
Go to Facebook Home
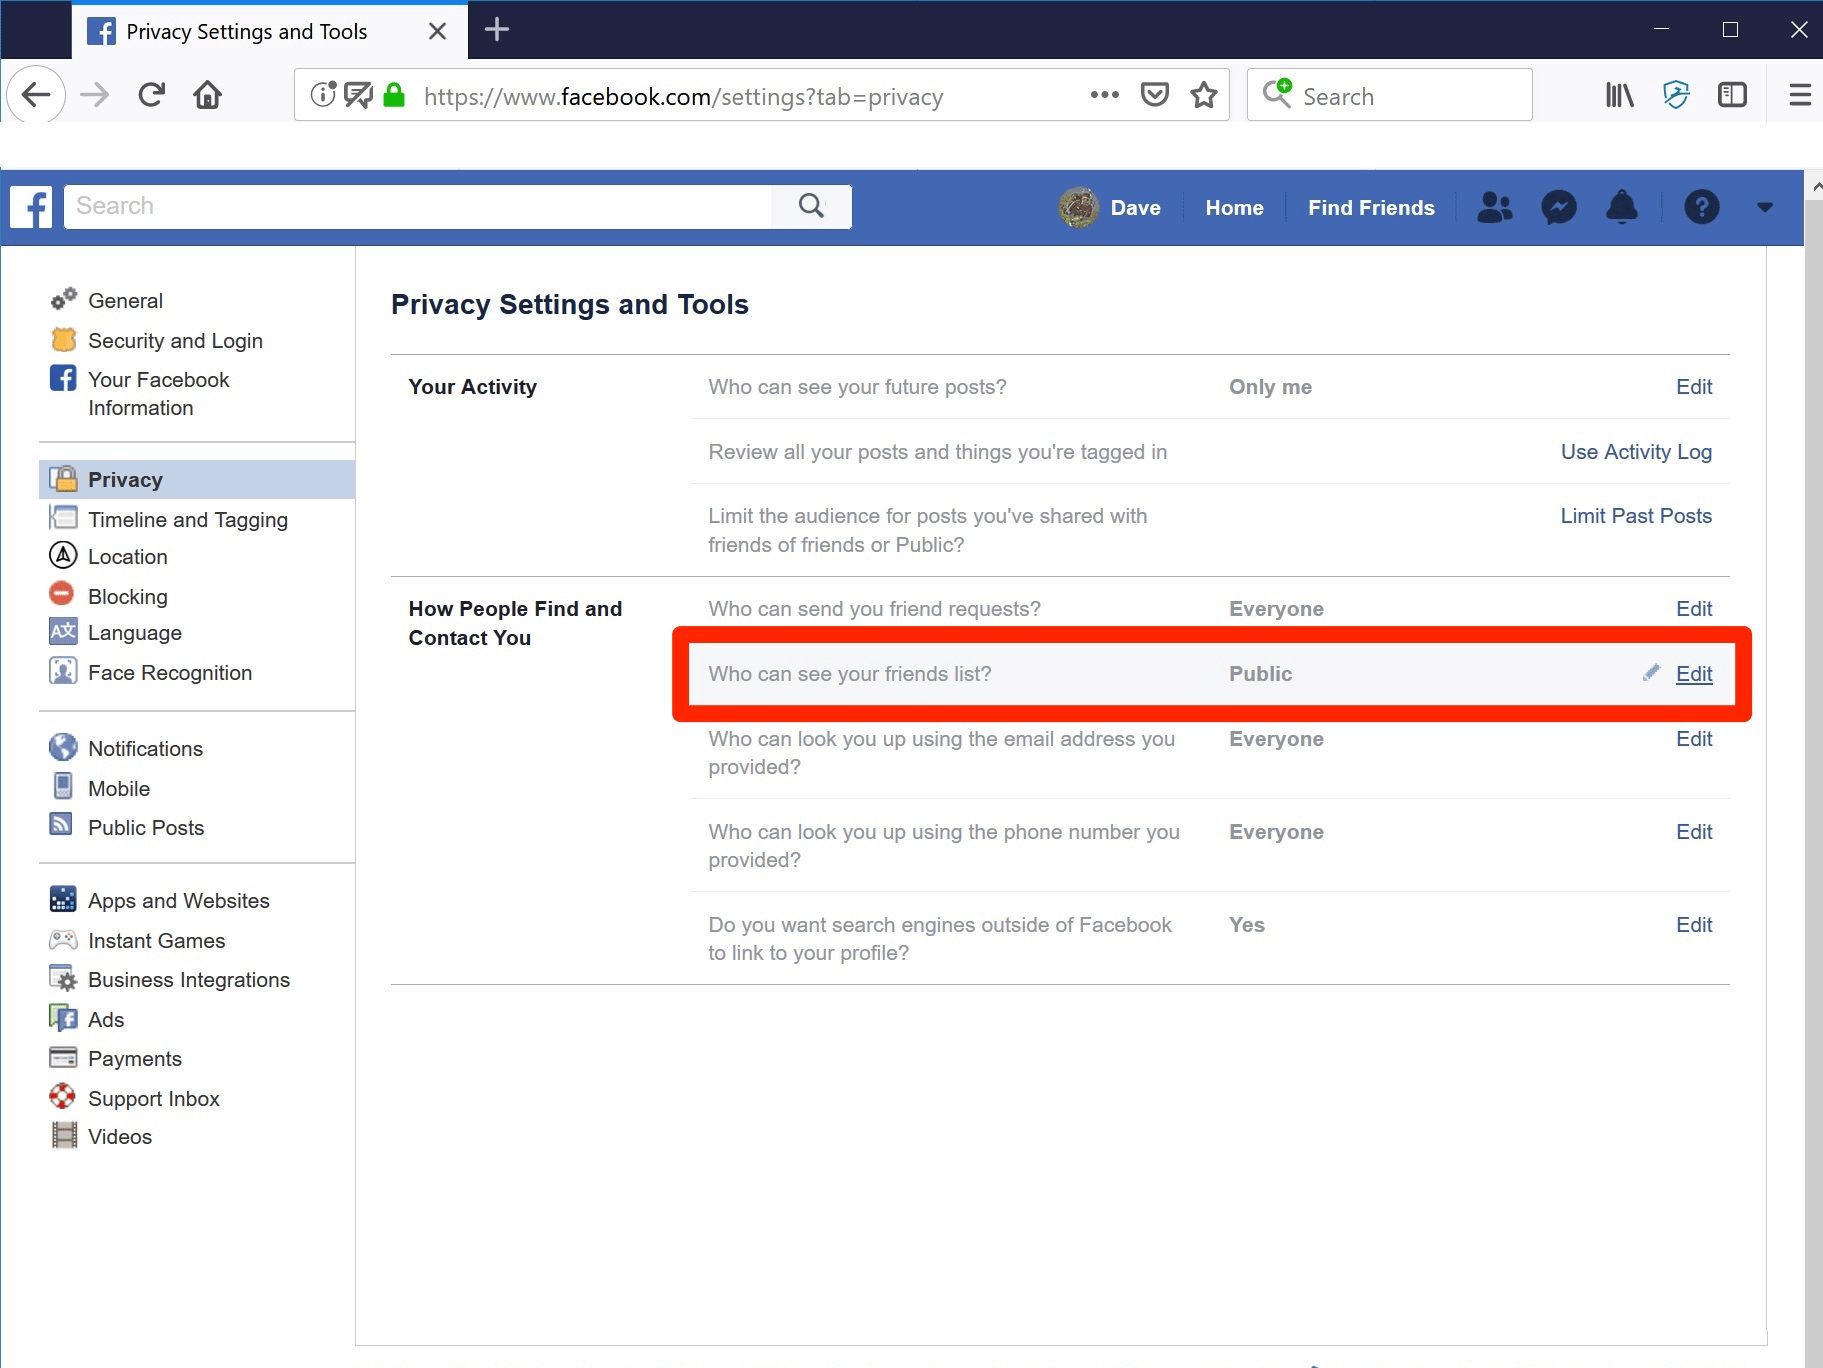[x=1234, y=208]
